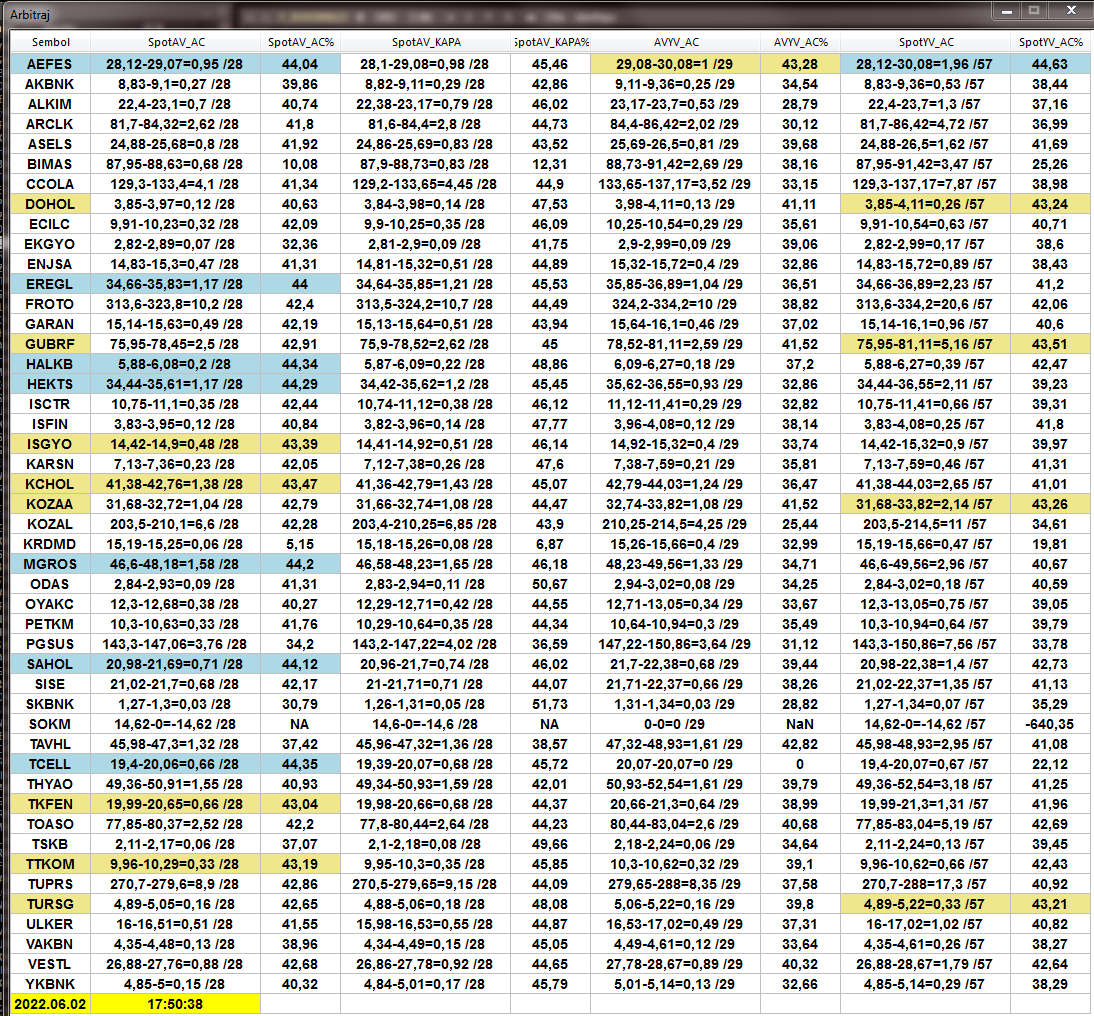Select the TCELL symbol cell
The height and width of the screenshot is (1016, 1094).
50,764
